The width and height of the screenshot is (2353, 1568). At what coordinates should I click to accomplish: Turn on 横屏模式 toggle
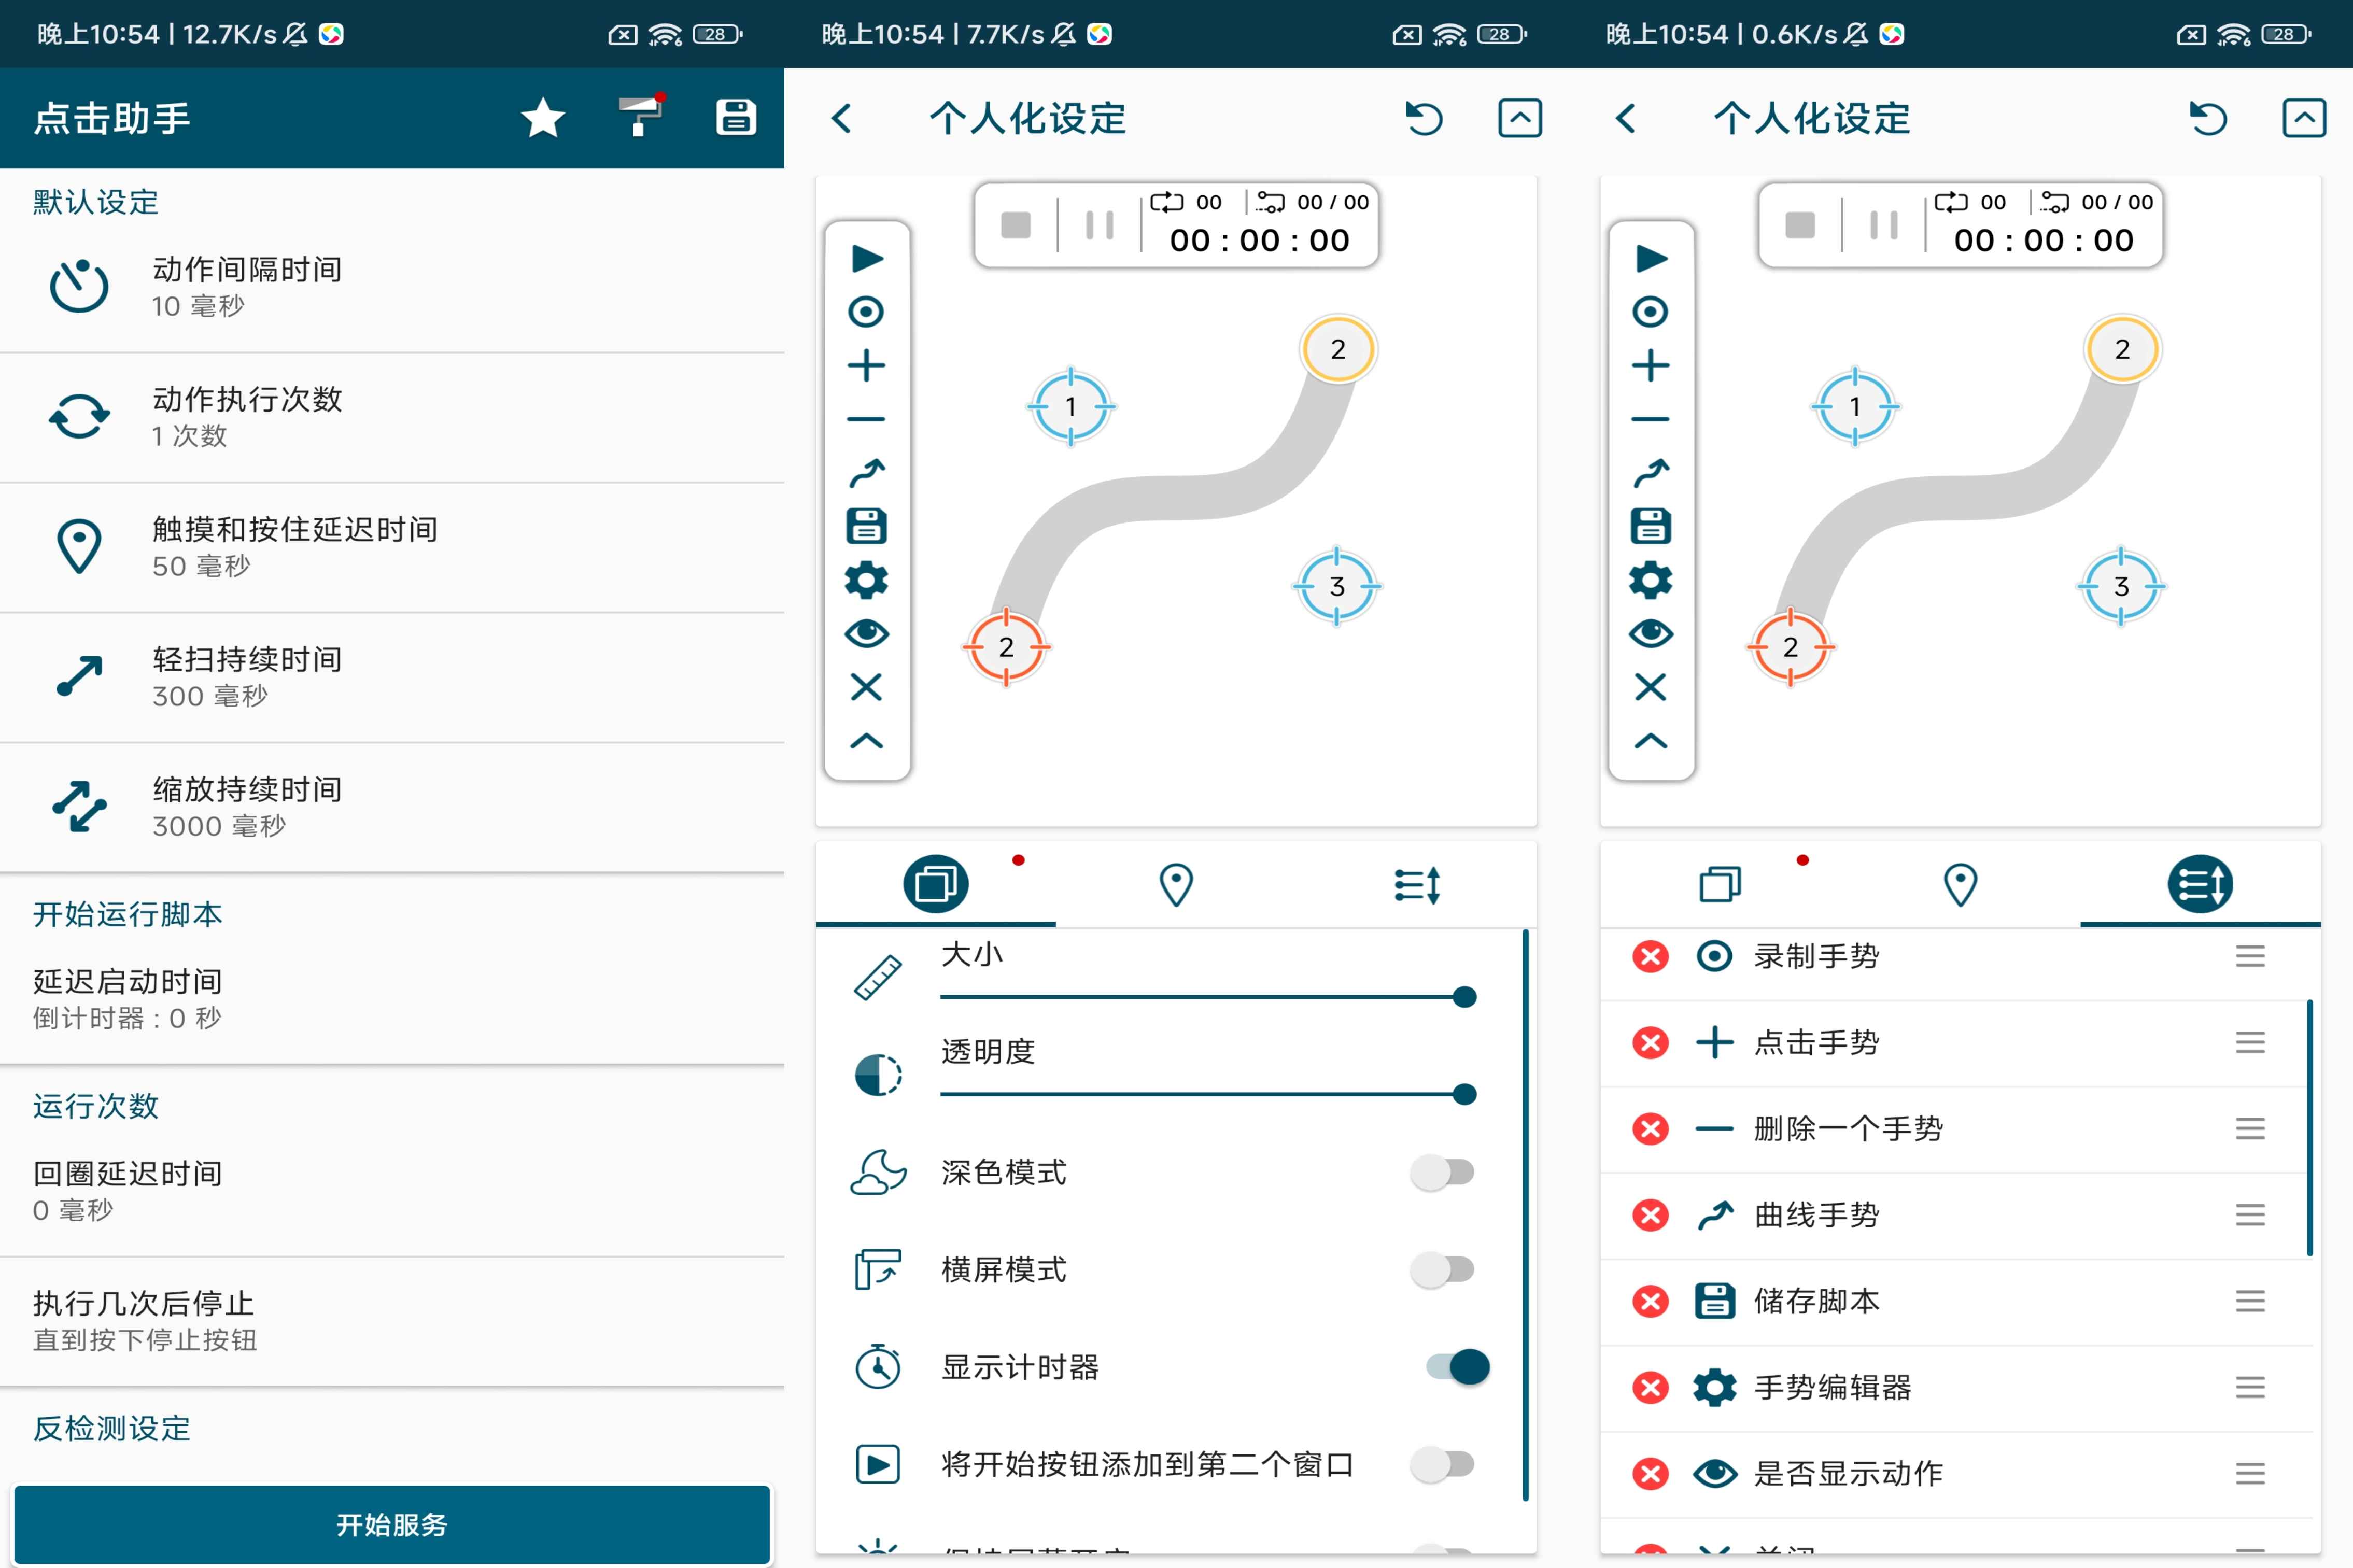point(1442,1269)
